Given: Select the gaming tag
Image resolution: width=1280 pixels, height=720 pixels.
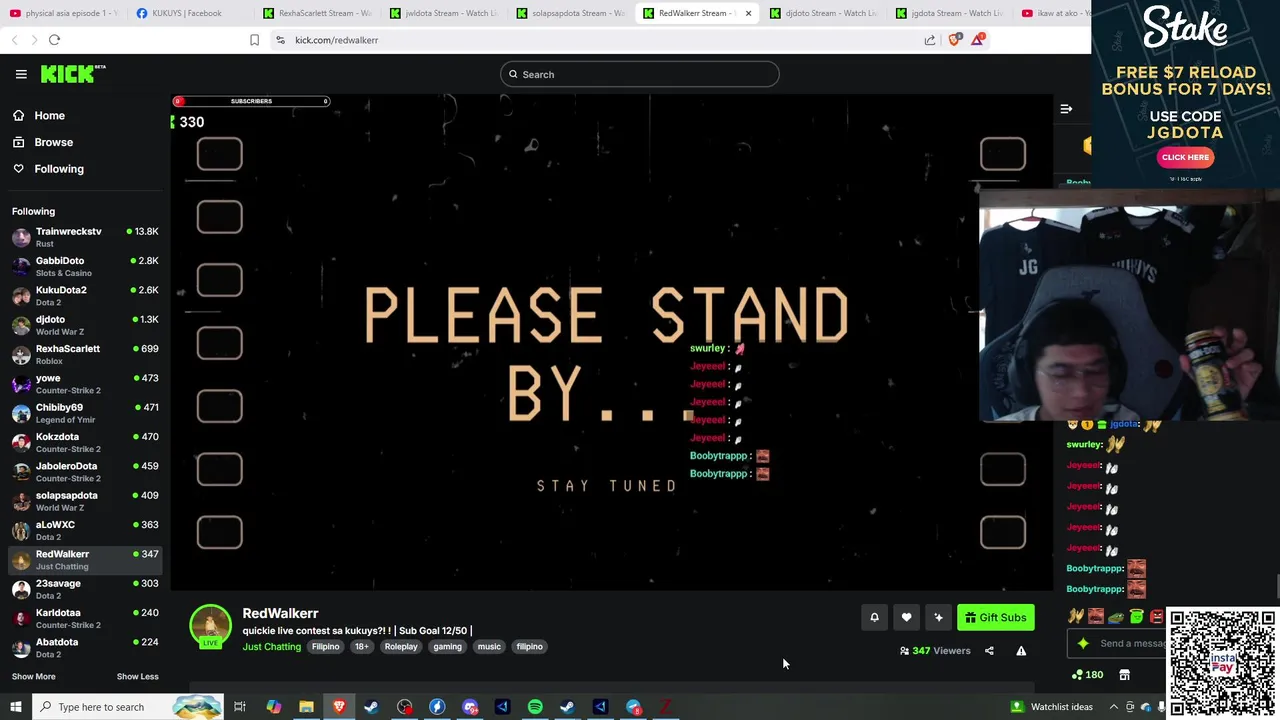Looking at the screenshot, I should click(447, 647).
